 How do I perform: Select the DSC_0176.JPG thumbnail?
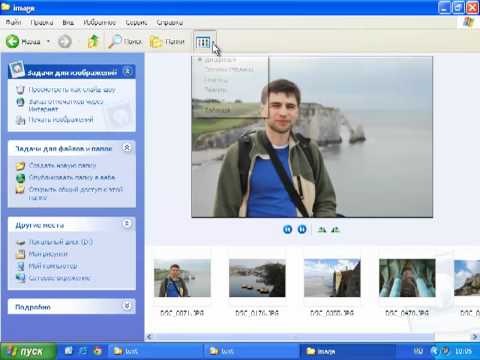pyautogui.click(x=257, y=278)
